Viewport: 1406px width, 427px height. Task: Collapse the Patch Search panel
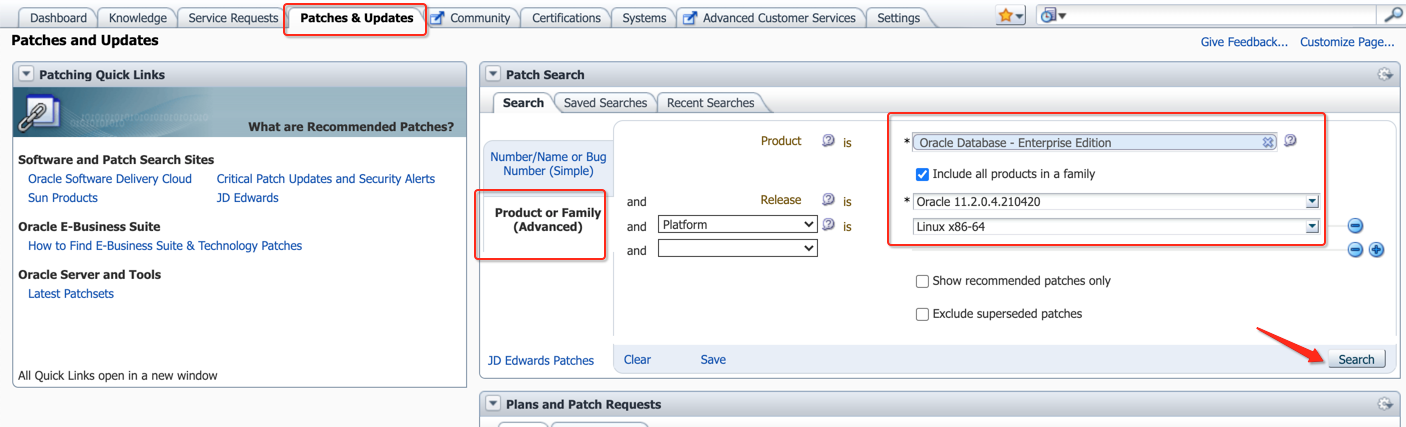(x=493, y=74)
